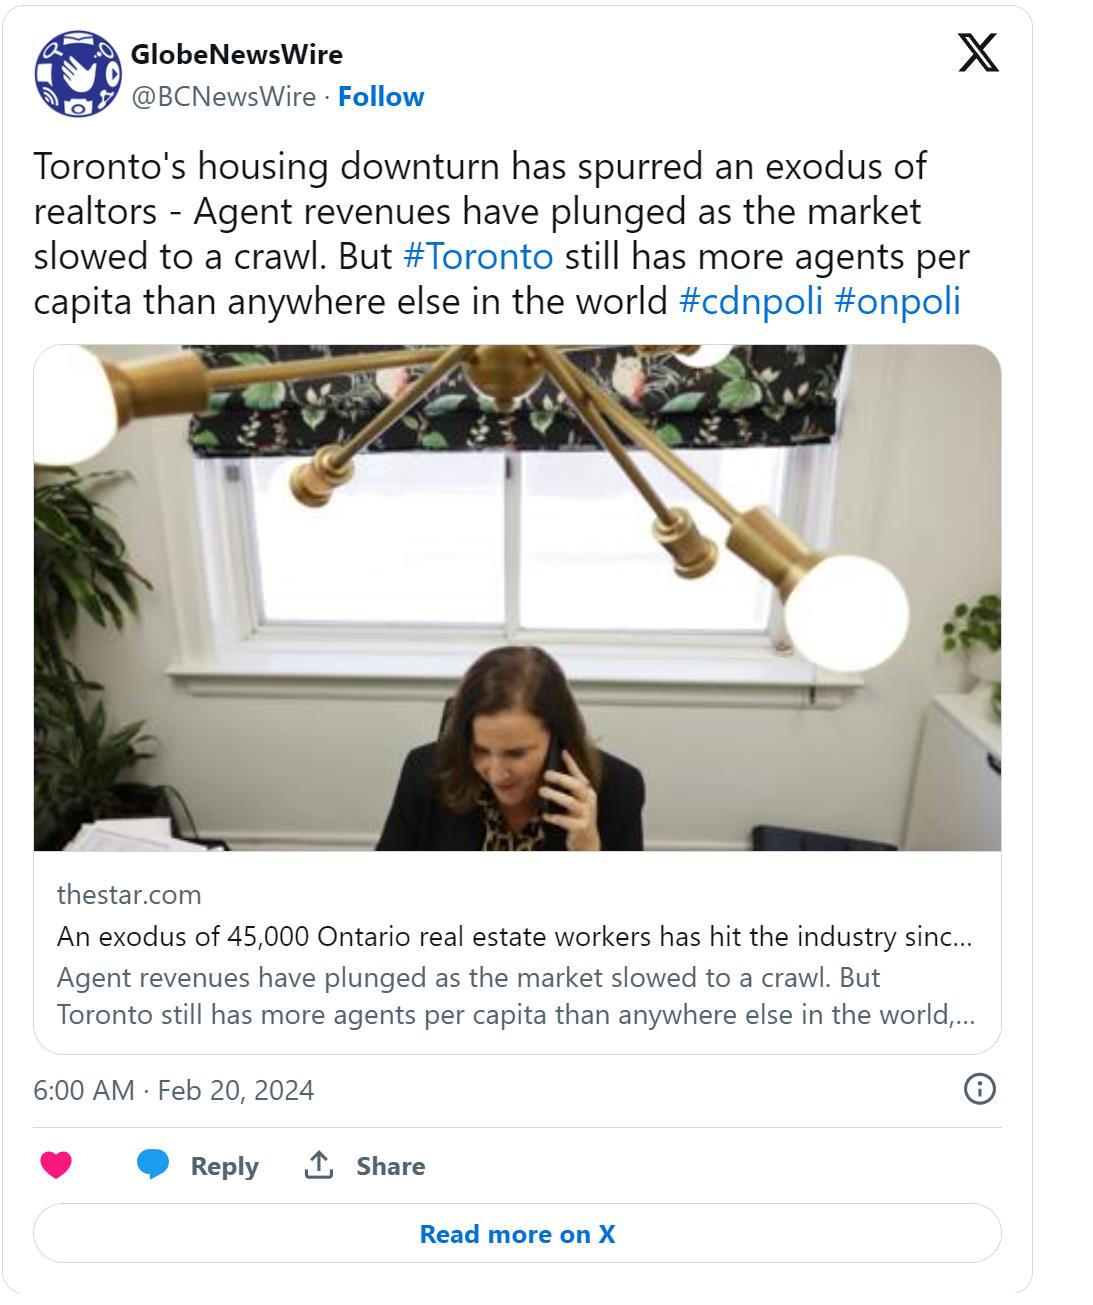Open the article preview photo
Screen dimensions: 1093x1305
[x=517, y=598]
